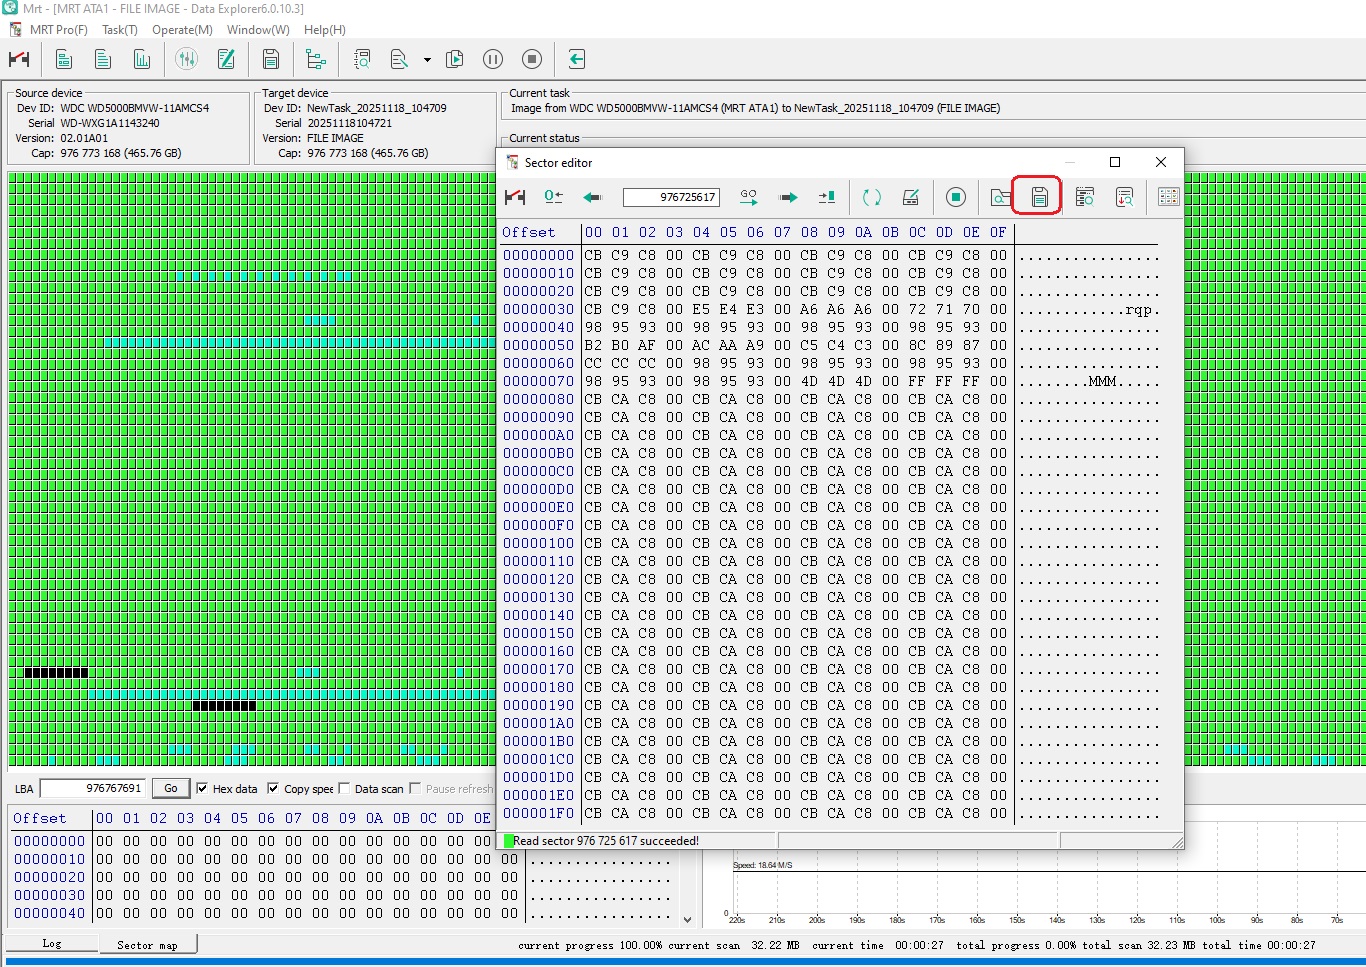Click the stop icon in Sector editor toolbar
The height and width of the screenshot is (967, 1366).
pos(956,197)
